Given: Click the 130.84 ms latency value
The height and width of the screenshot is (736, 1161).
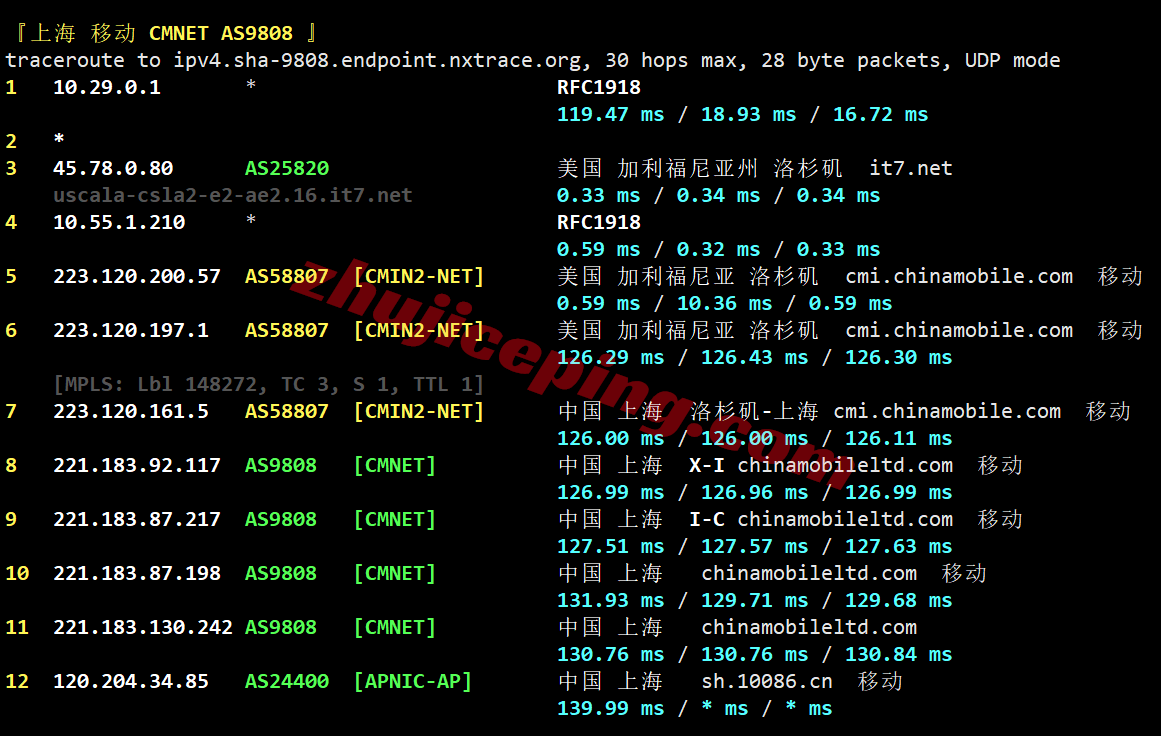Looking at the screenshot, I should (x=898, y=655).
